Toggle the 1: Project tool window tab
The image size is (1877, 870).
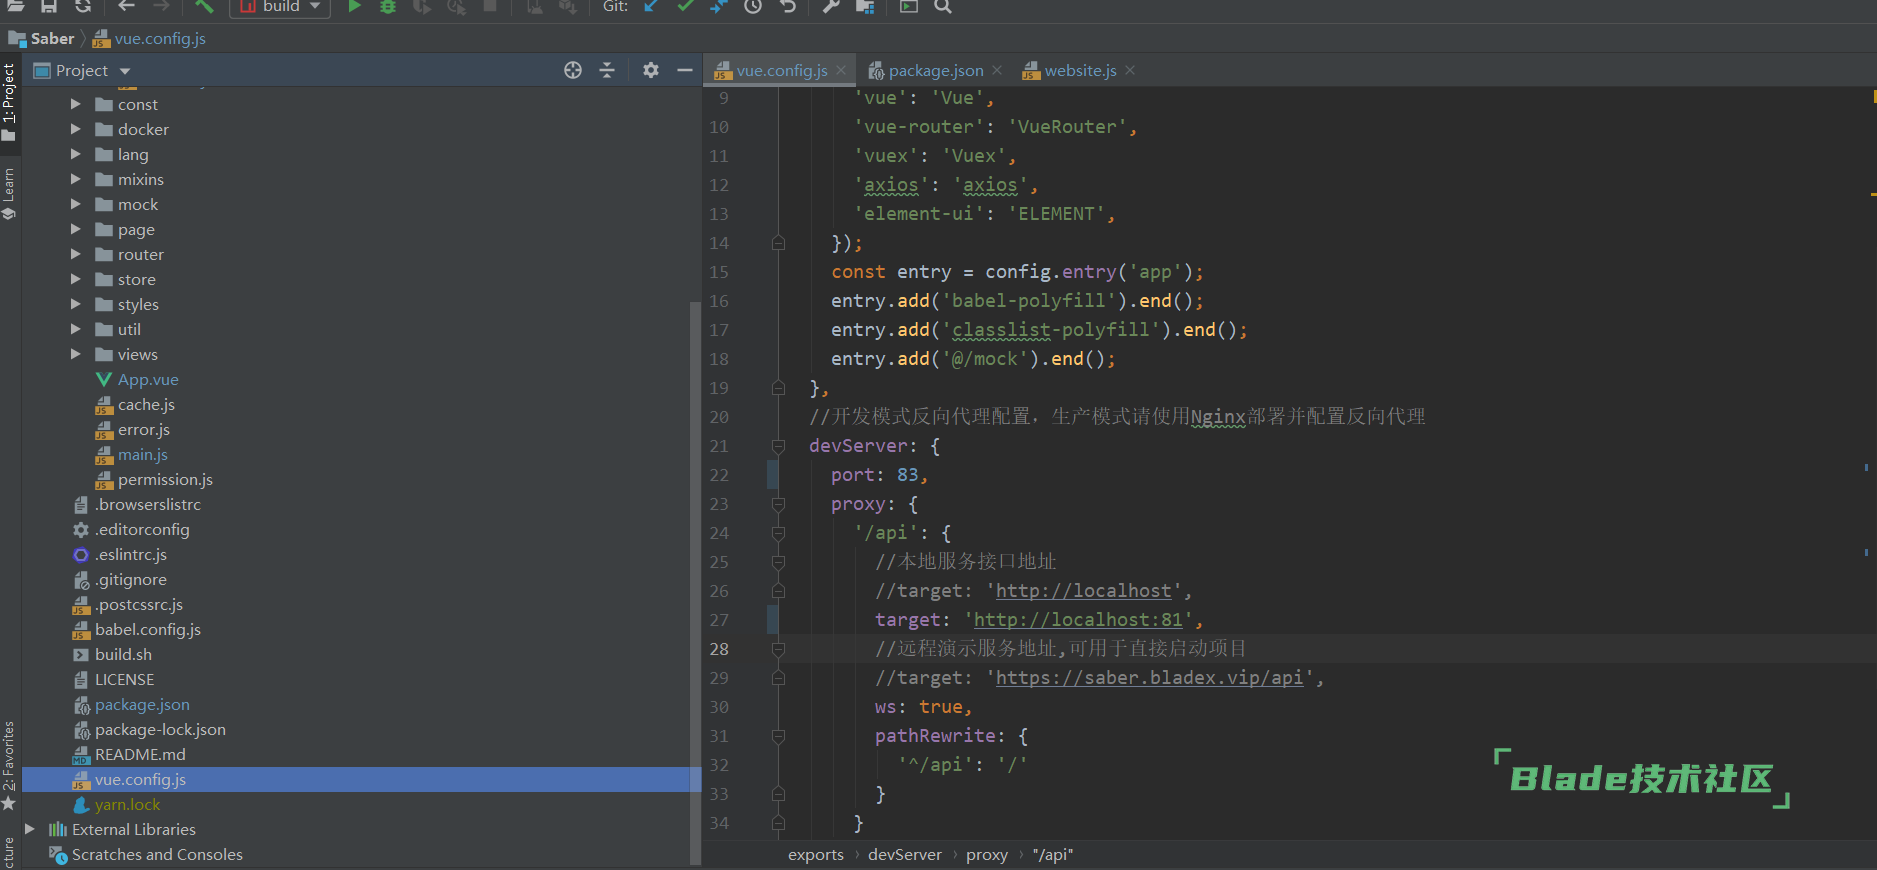coord(9,101)
